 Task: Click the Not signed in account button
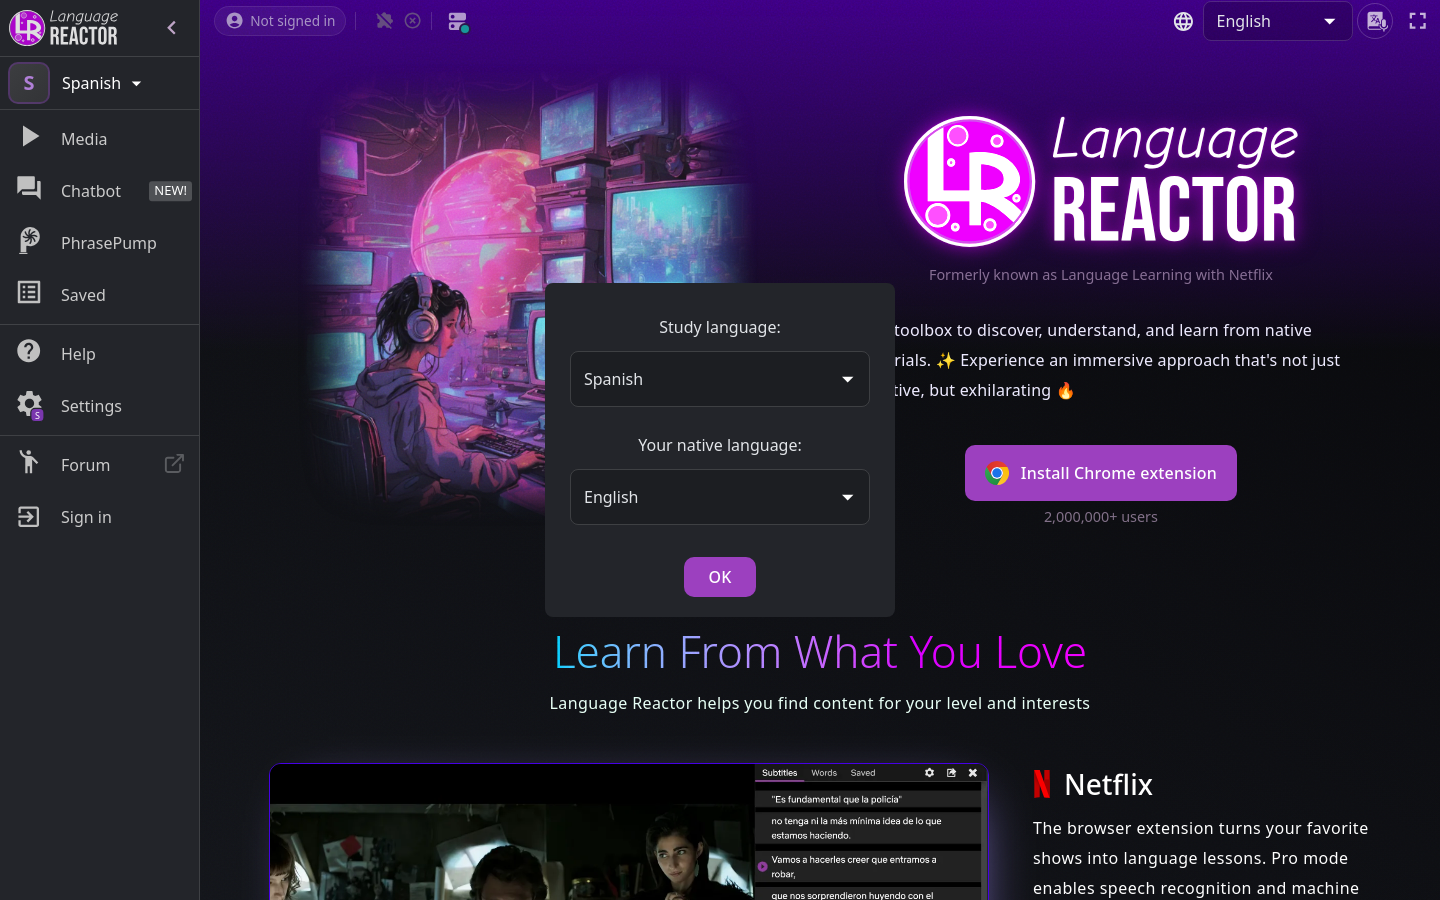coord(280,21)
